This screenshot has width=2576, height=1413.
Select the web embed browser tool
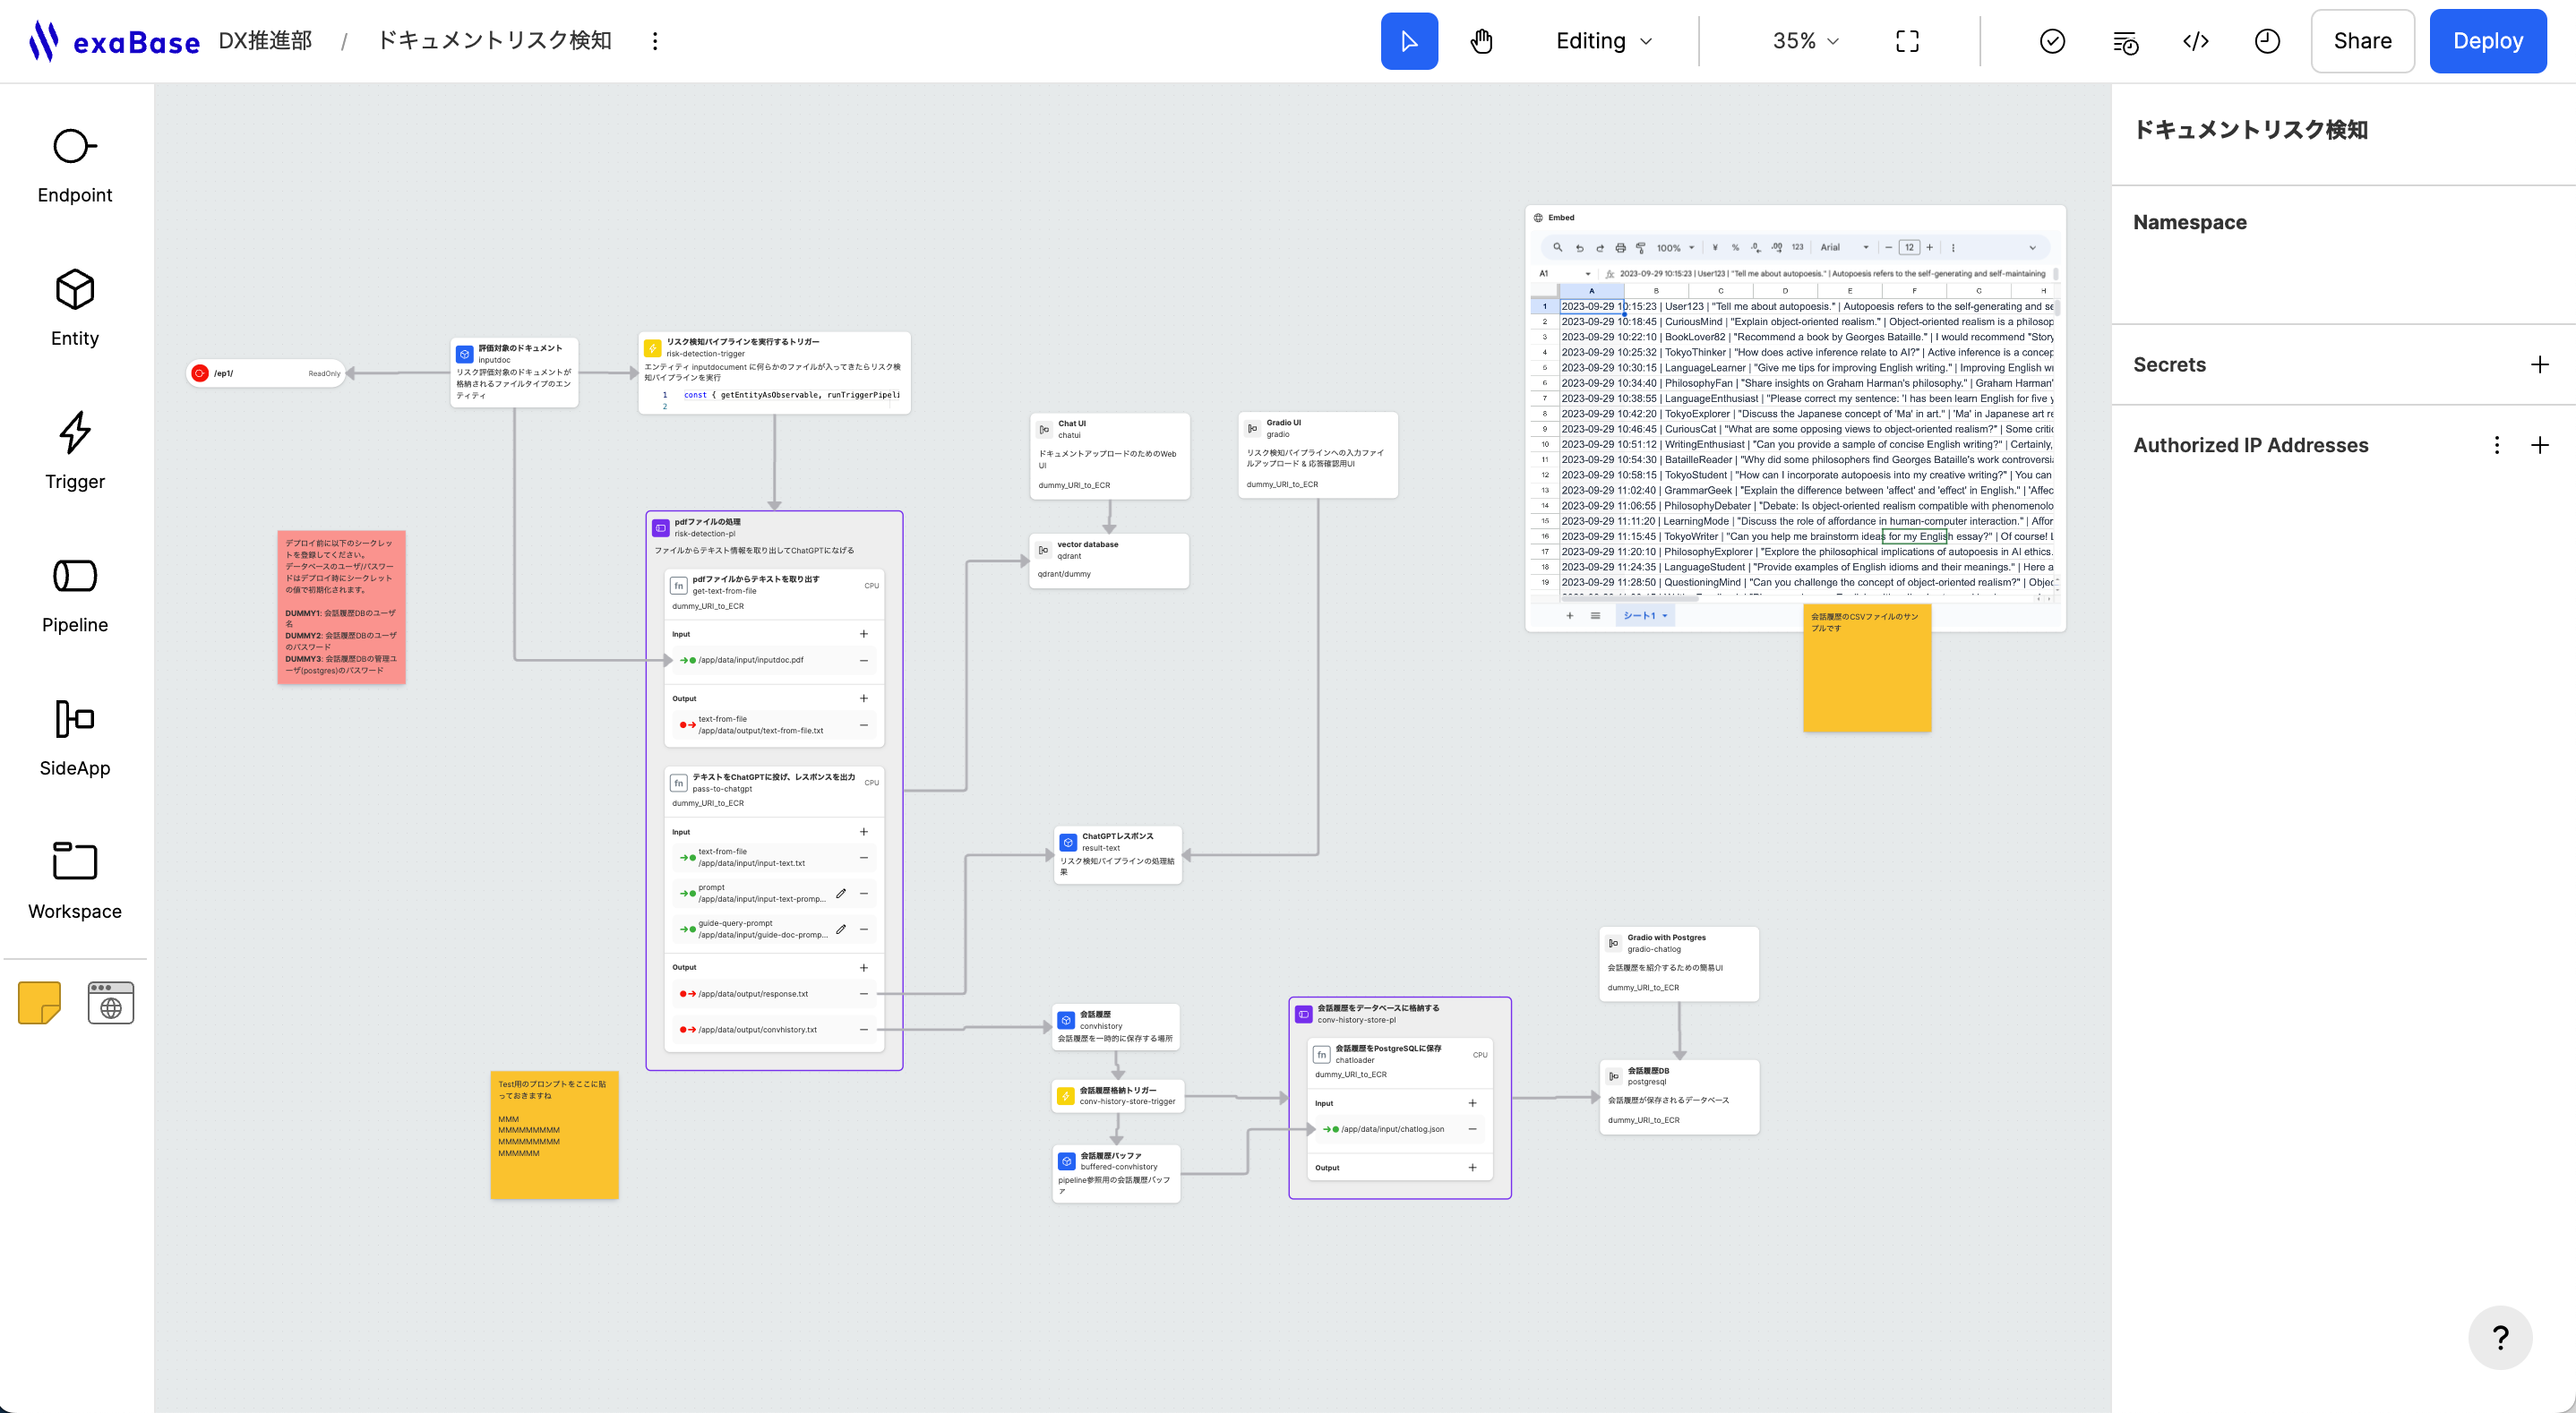pyautogui.click(x=111, y=1003)
